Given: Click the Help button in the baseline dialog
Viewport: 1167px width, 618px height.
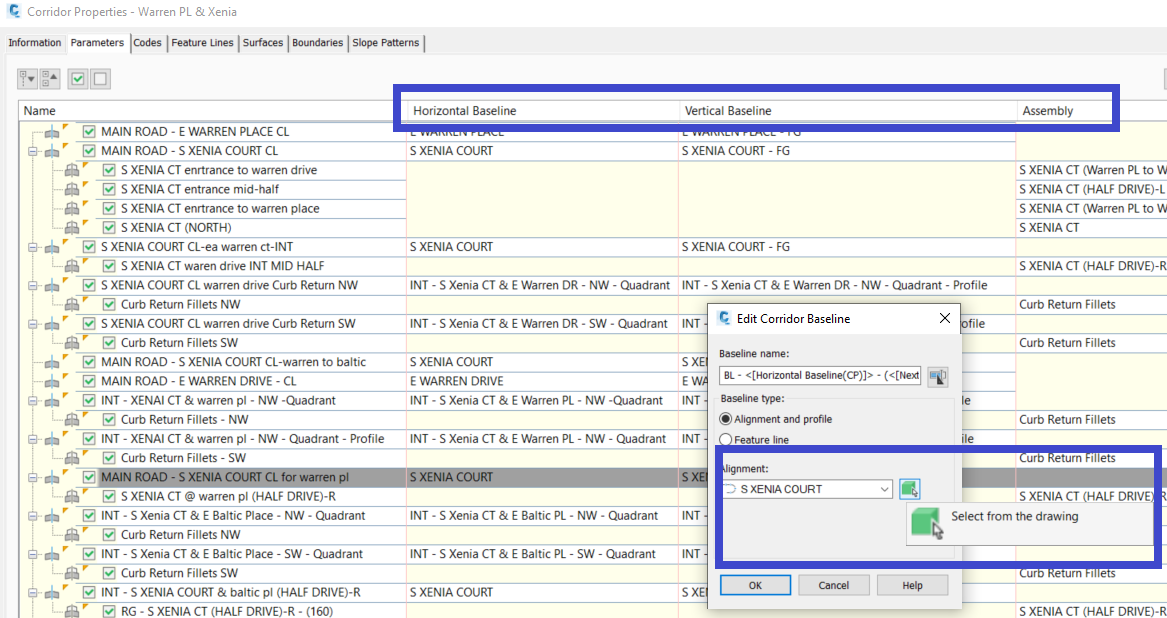Looking at the screenshot, I should point(912,585).
